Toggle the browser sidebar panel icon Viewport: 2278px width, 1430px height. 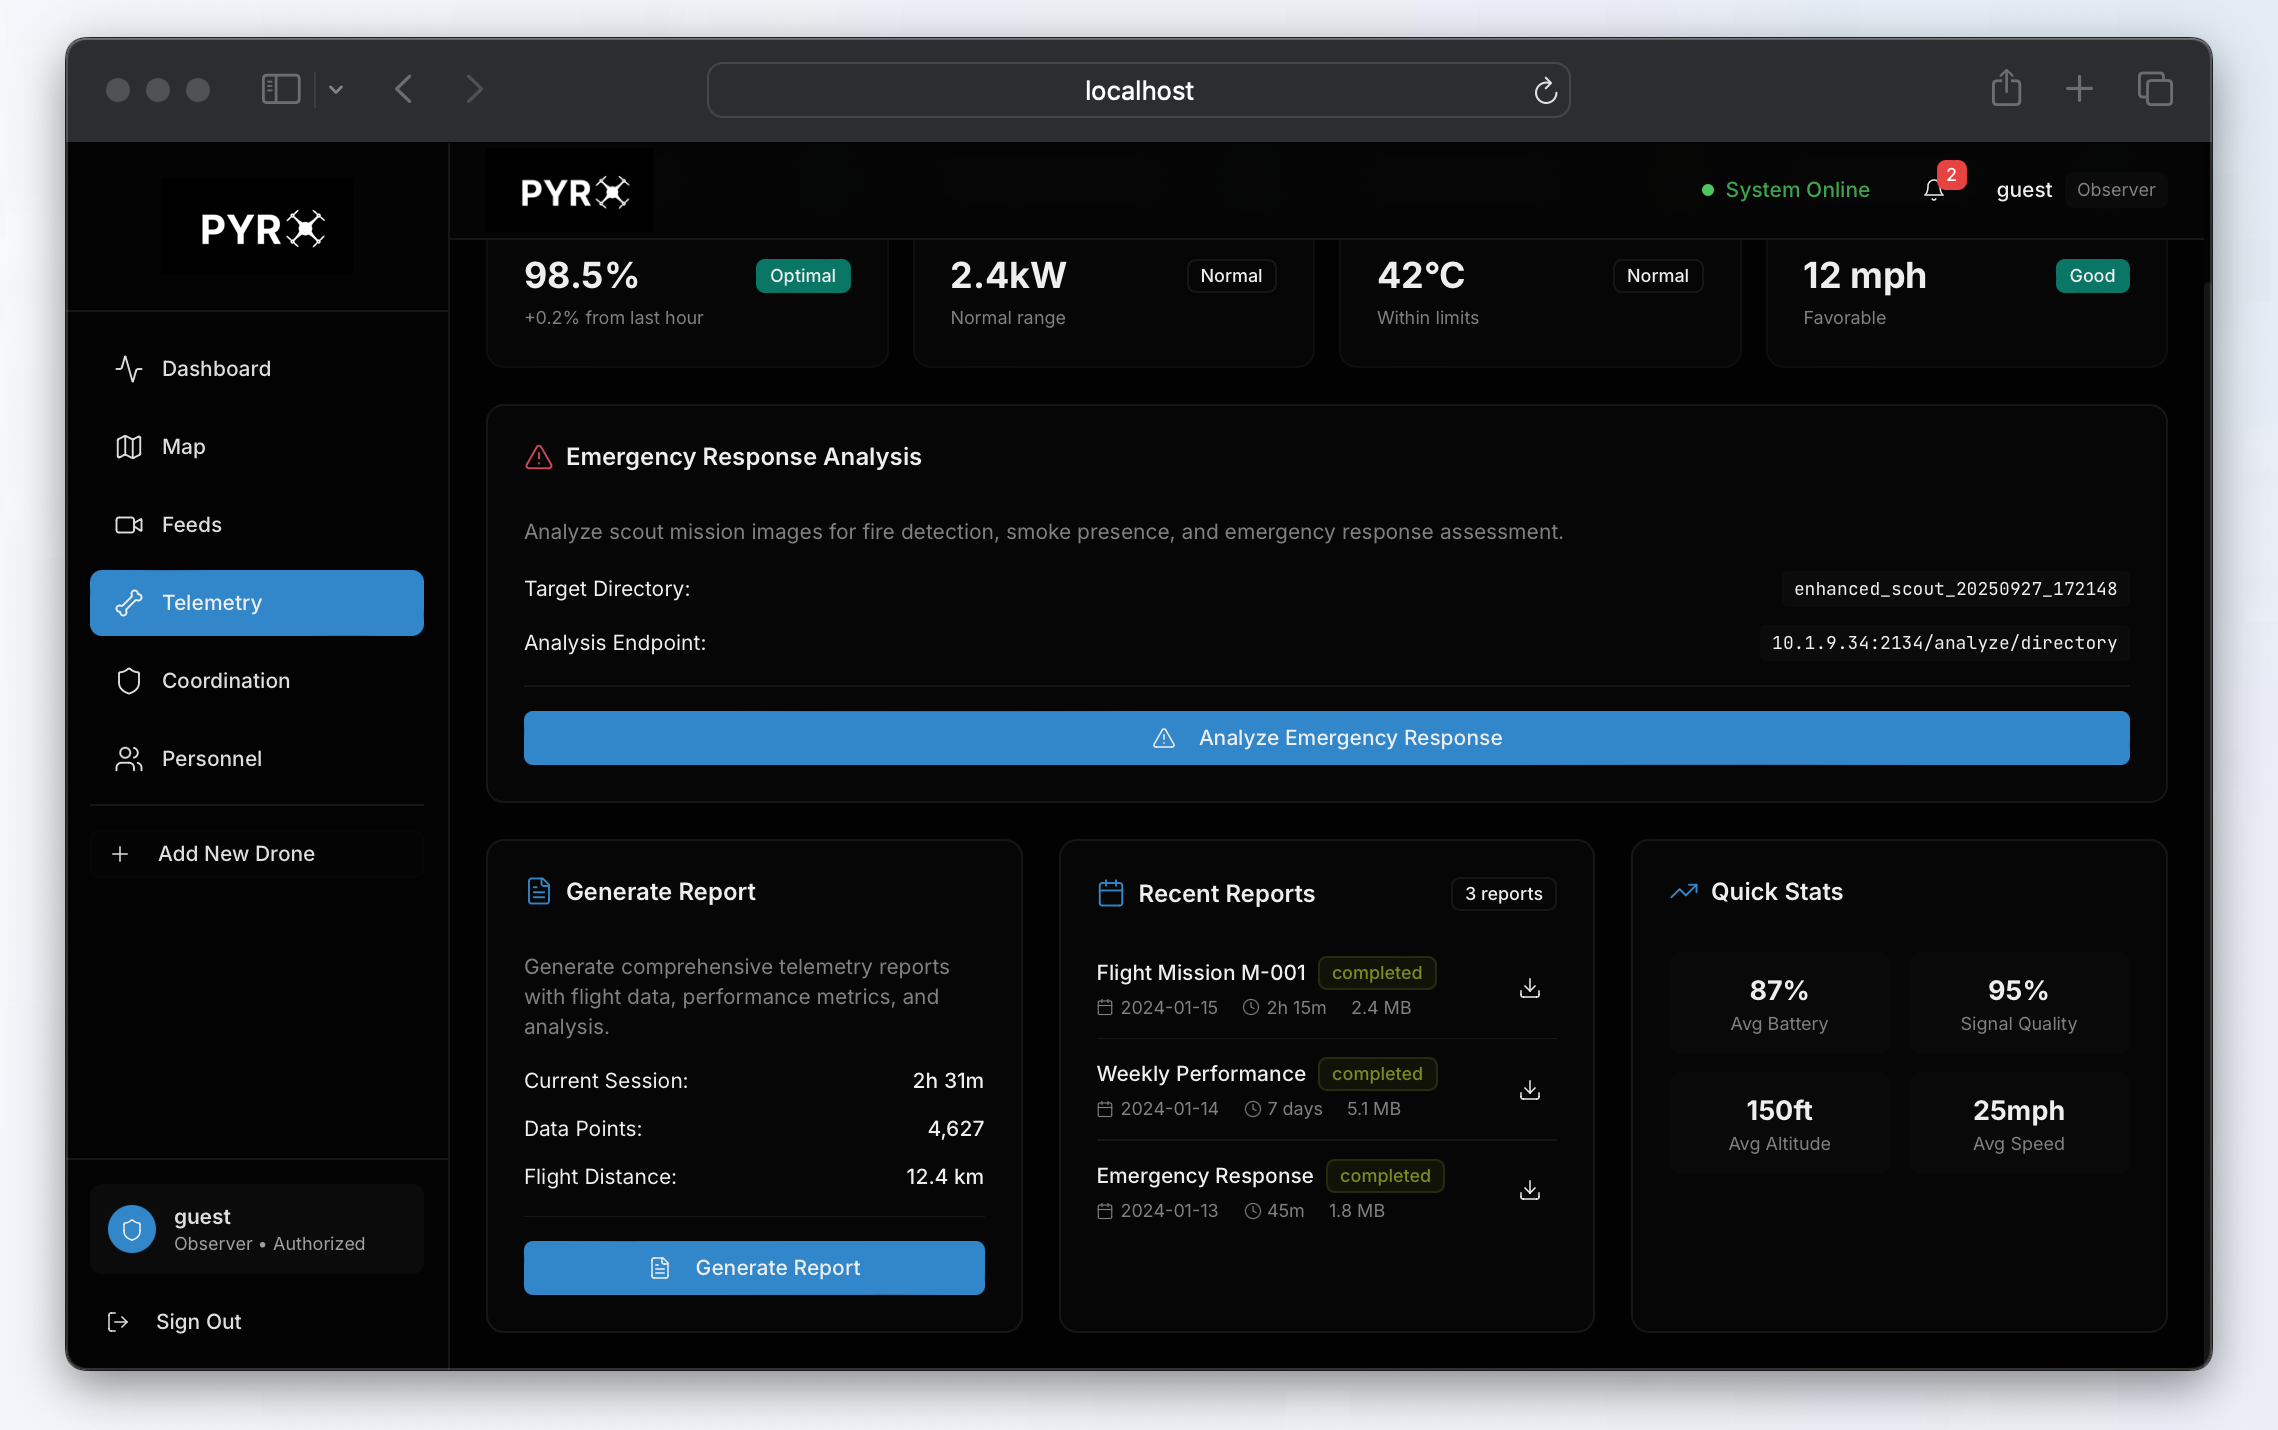pos(281,90)
